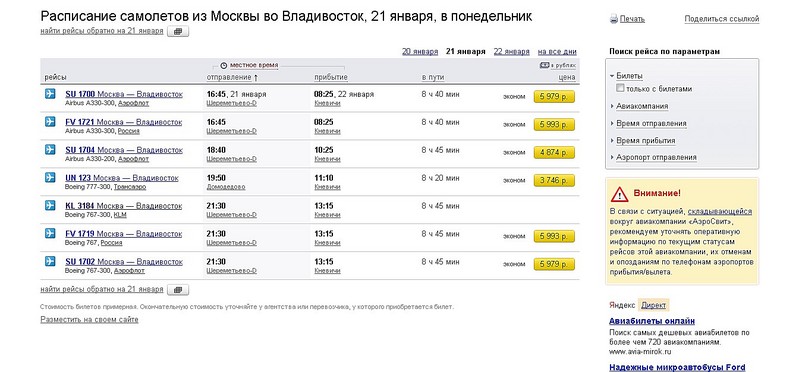Switch to the 20 января date tab
This screenshot has width=799, height=372.
click(420, 51)
